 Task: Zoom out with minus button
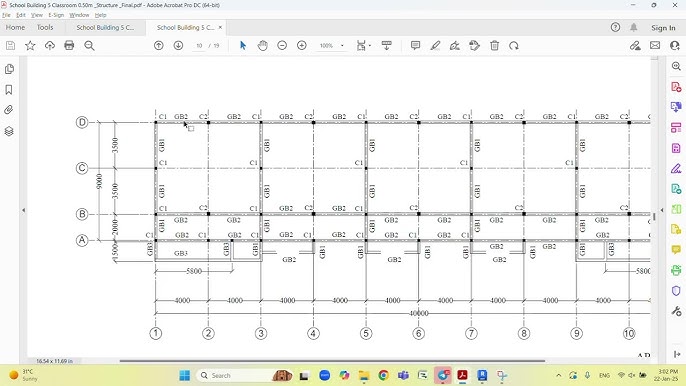coord(282,46)
